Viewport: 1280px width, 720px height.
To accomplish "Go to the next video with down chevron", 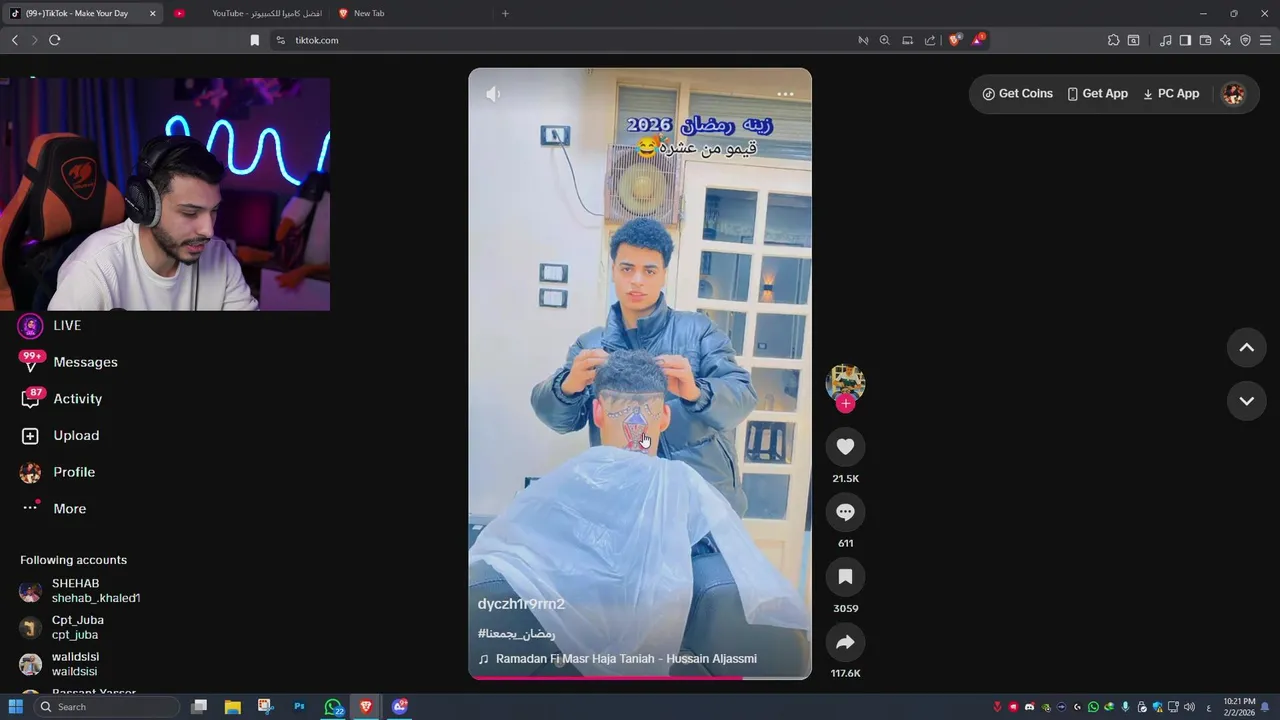I will coord(1246,401).
